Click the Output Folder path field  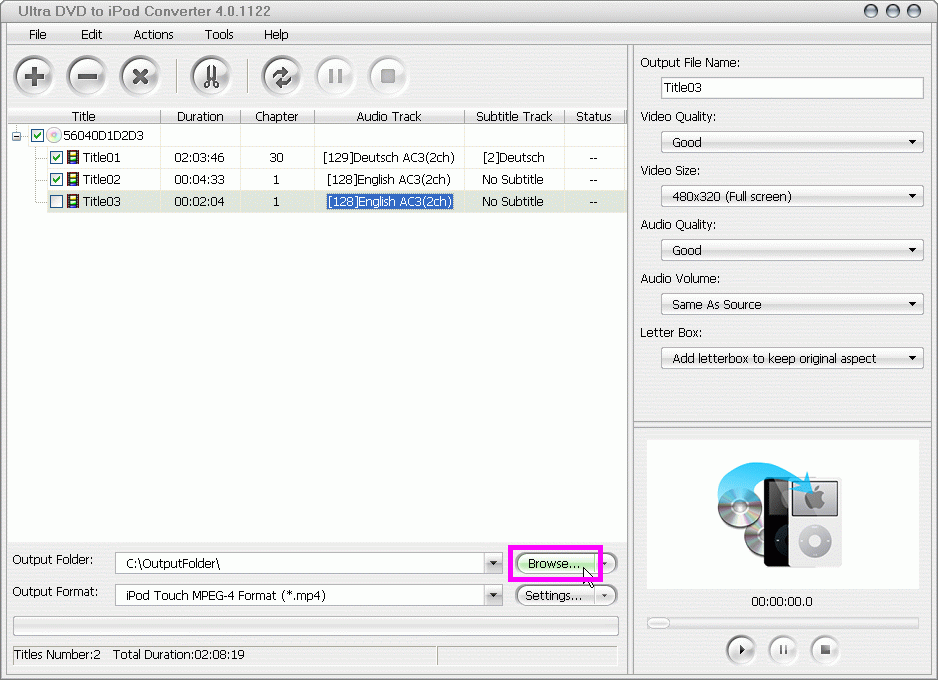coord(300,563)
